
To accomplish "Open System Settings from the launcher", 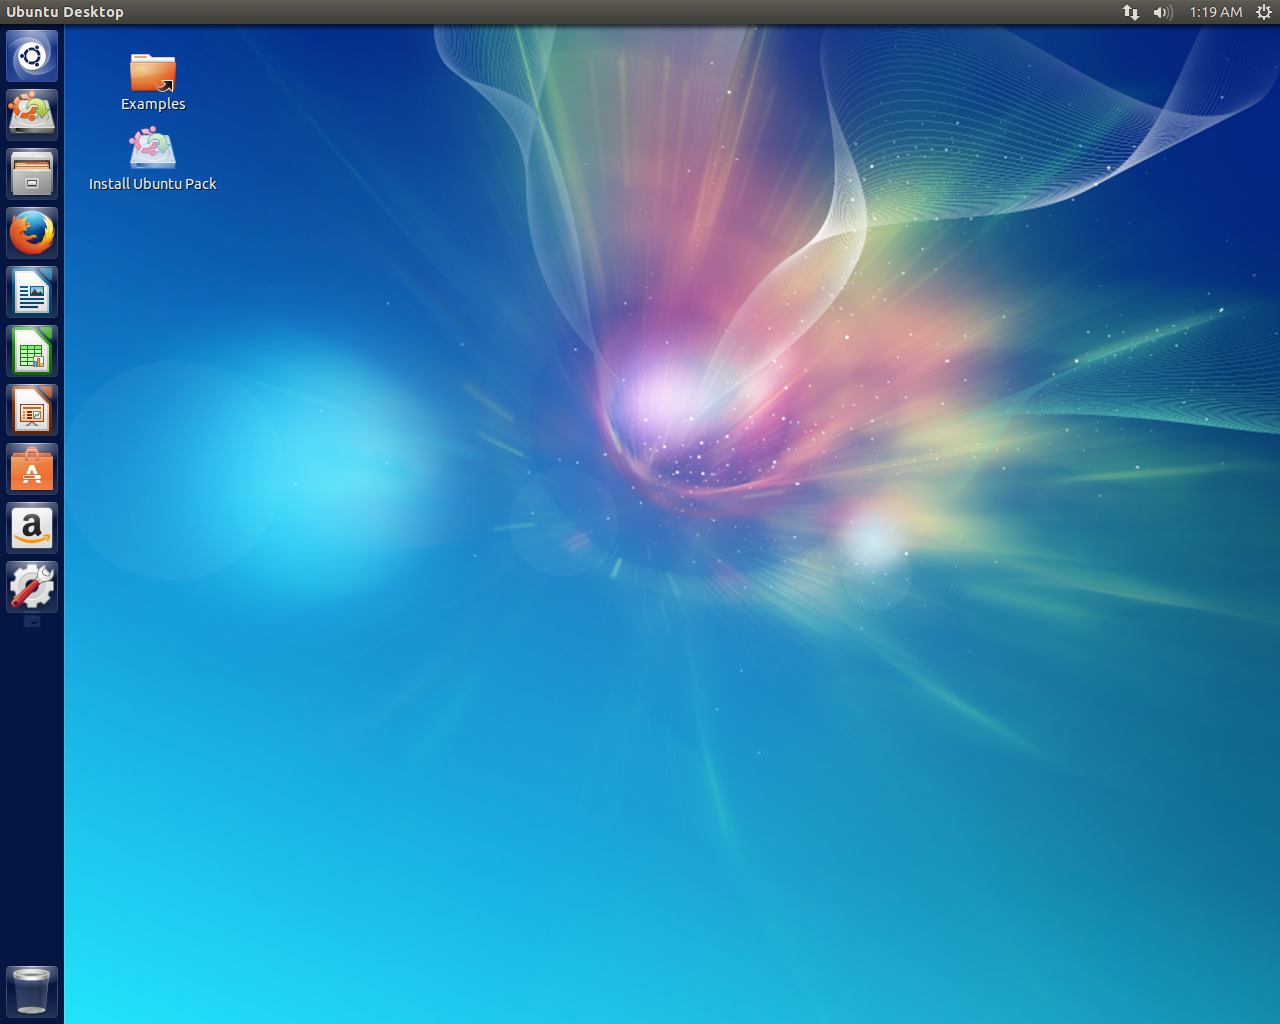I will click(x=32, y=587).
